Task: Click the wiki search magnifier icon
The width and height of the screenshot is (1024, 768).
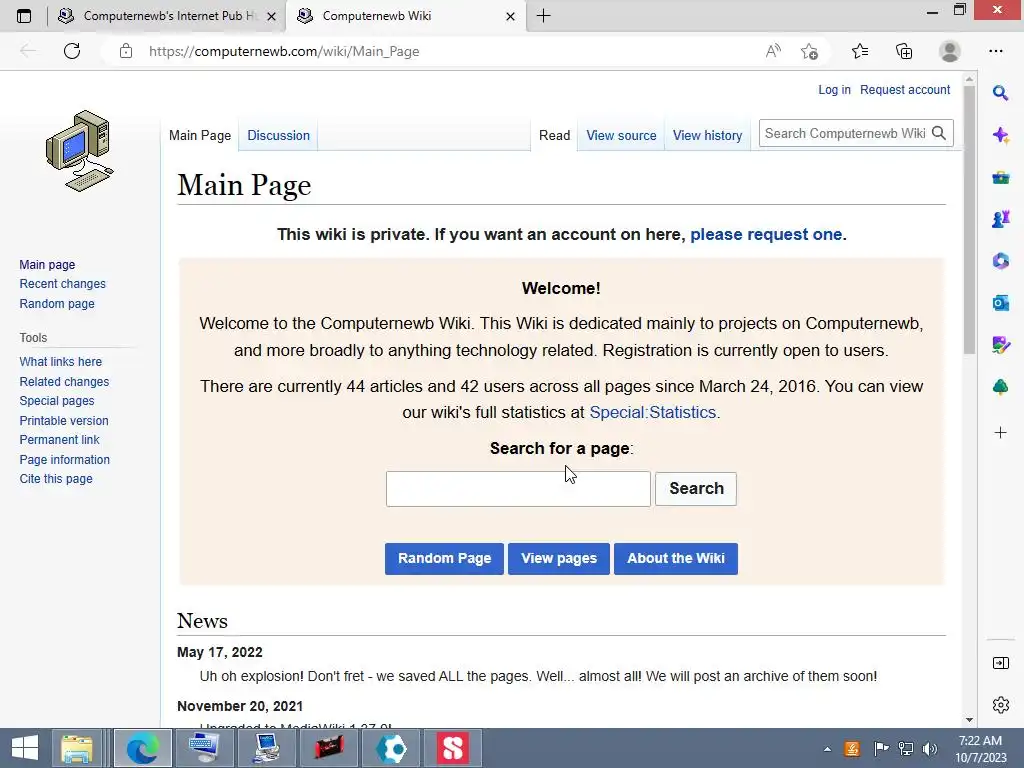Action: pyautogui.click(x=939, y=133)
